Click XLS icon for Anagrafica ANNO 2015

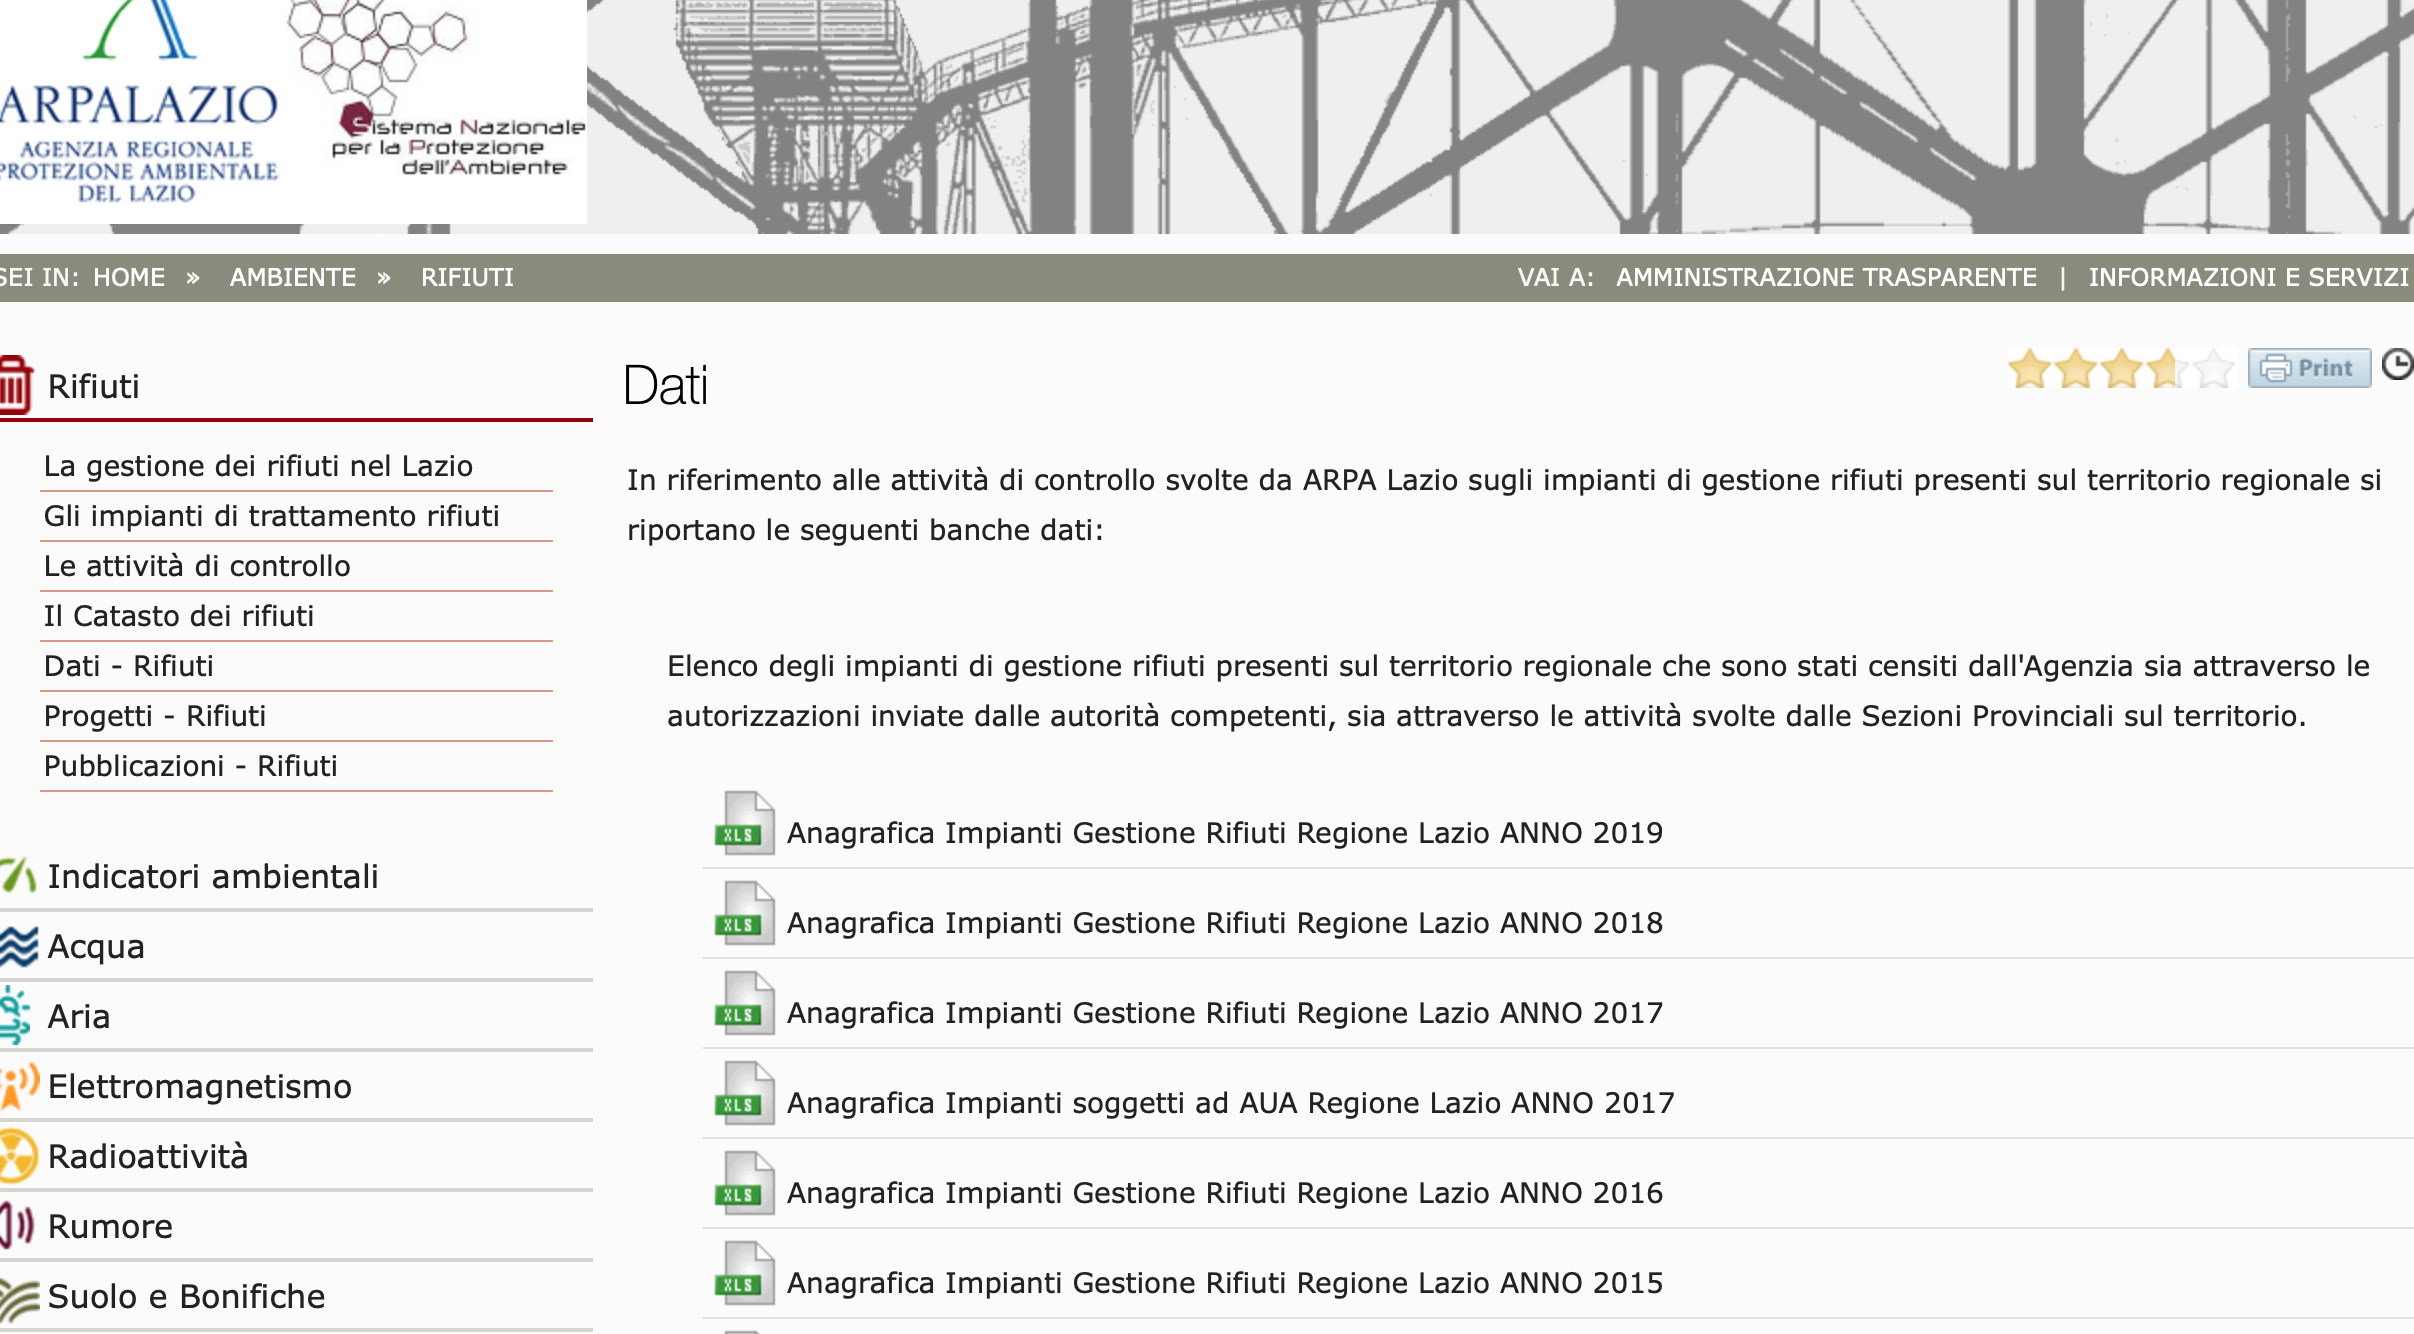(x=745, y=1273)
